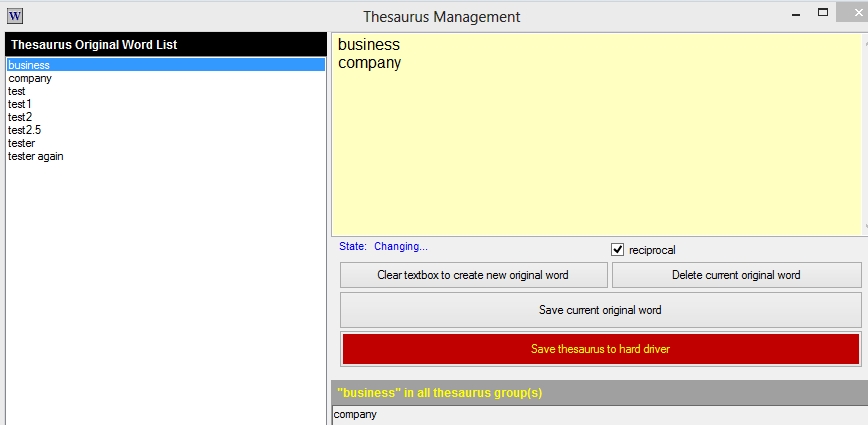
Task: Pick 'test1' in the word list
Action: (20, 104)
